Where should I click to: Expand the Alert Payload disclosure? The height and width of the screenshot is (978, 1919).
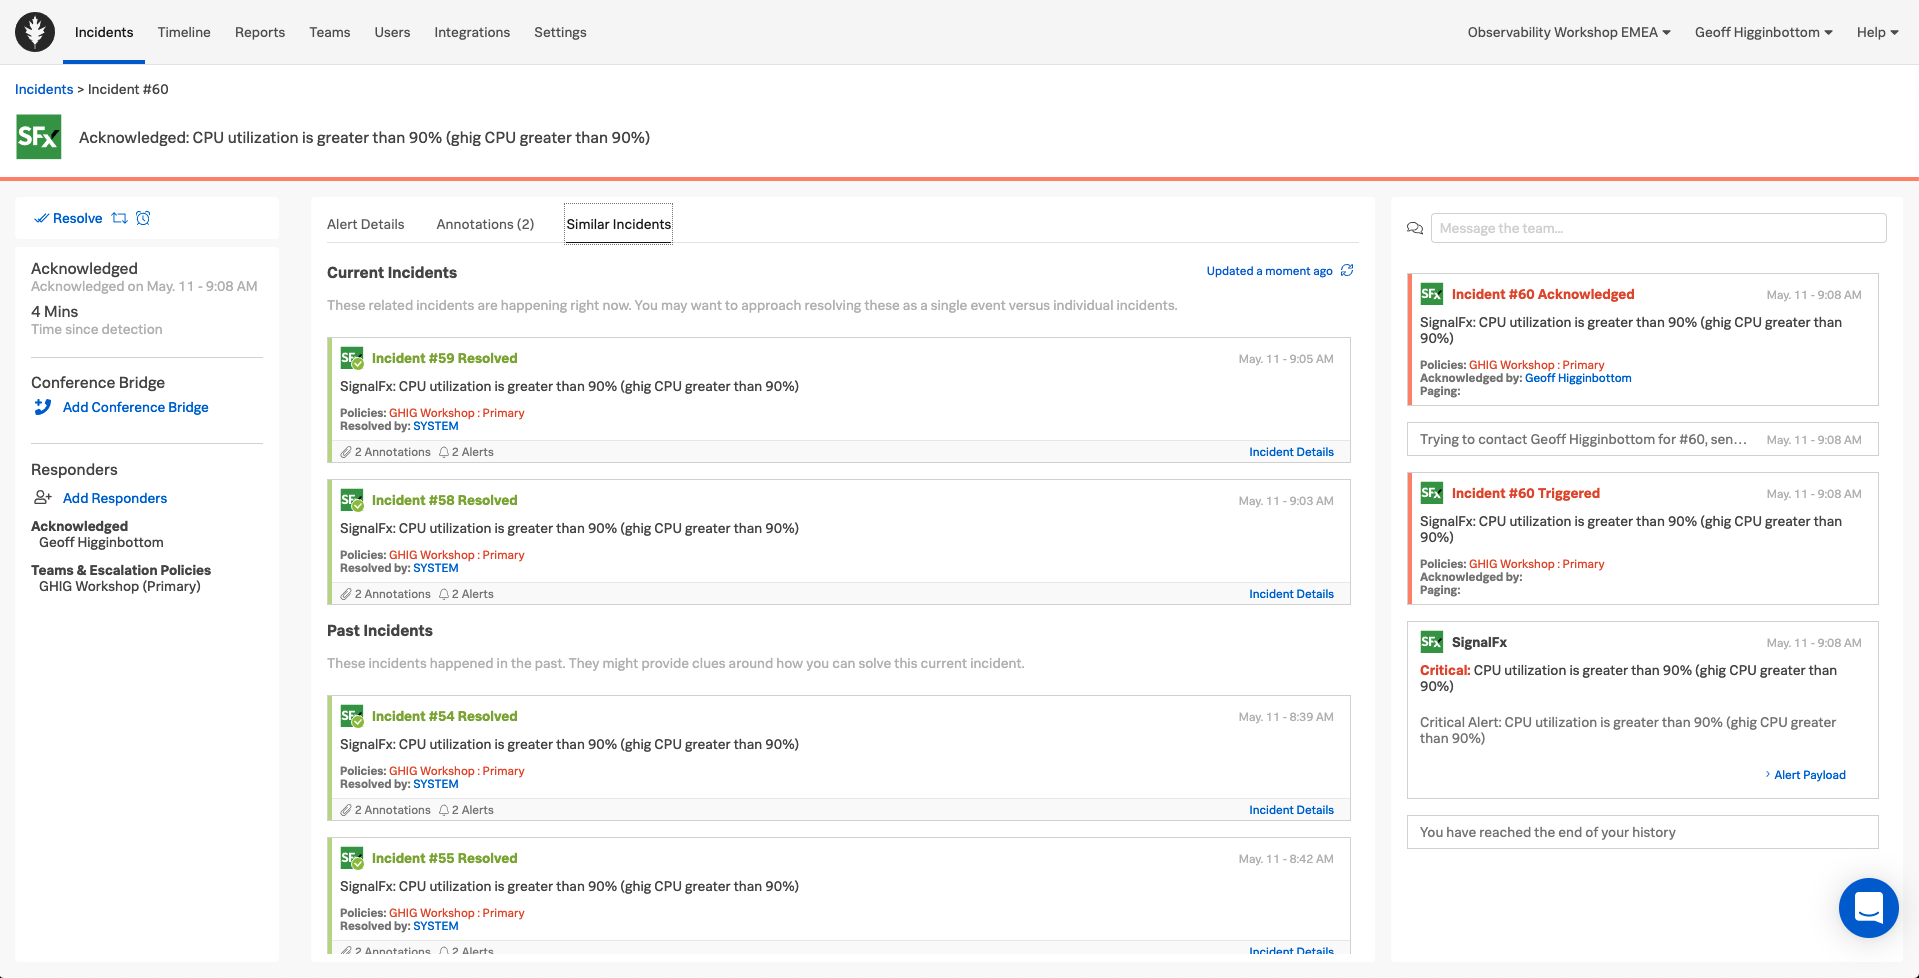(x=1805, y=775)
